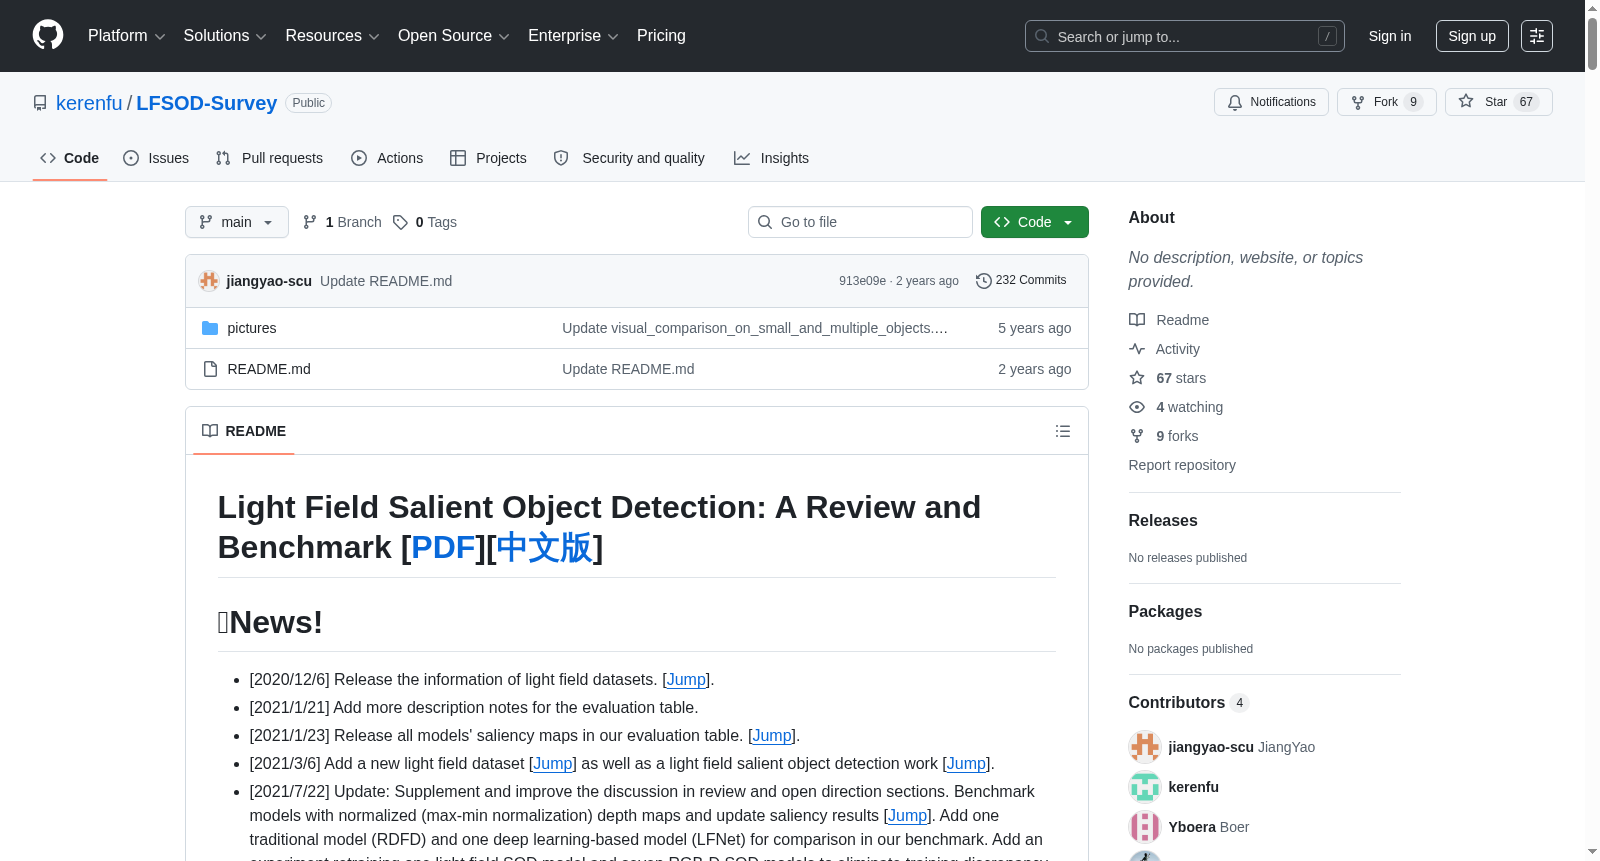
Task: Open appearance settings icon in header
Action: pos(1537,36)
